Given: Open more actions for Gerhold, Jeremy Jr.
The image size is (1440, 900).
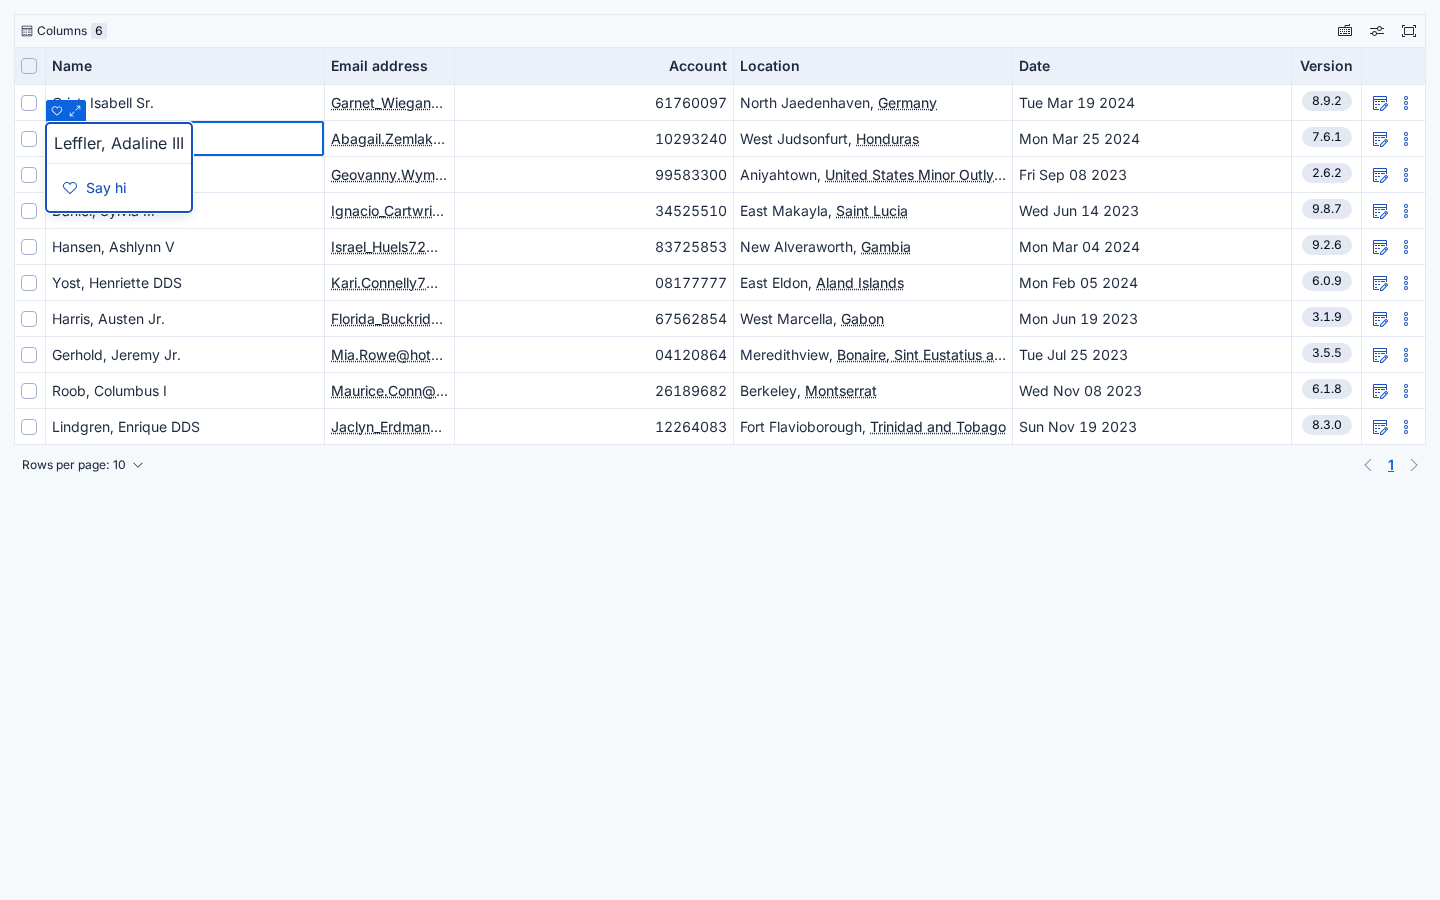Looking at the screenshot, I should (x=1406, y=355).
